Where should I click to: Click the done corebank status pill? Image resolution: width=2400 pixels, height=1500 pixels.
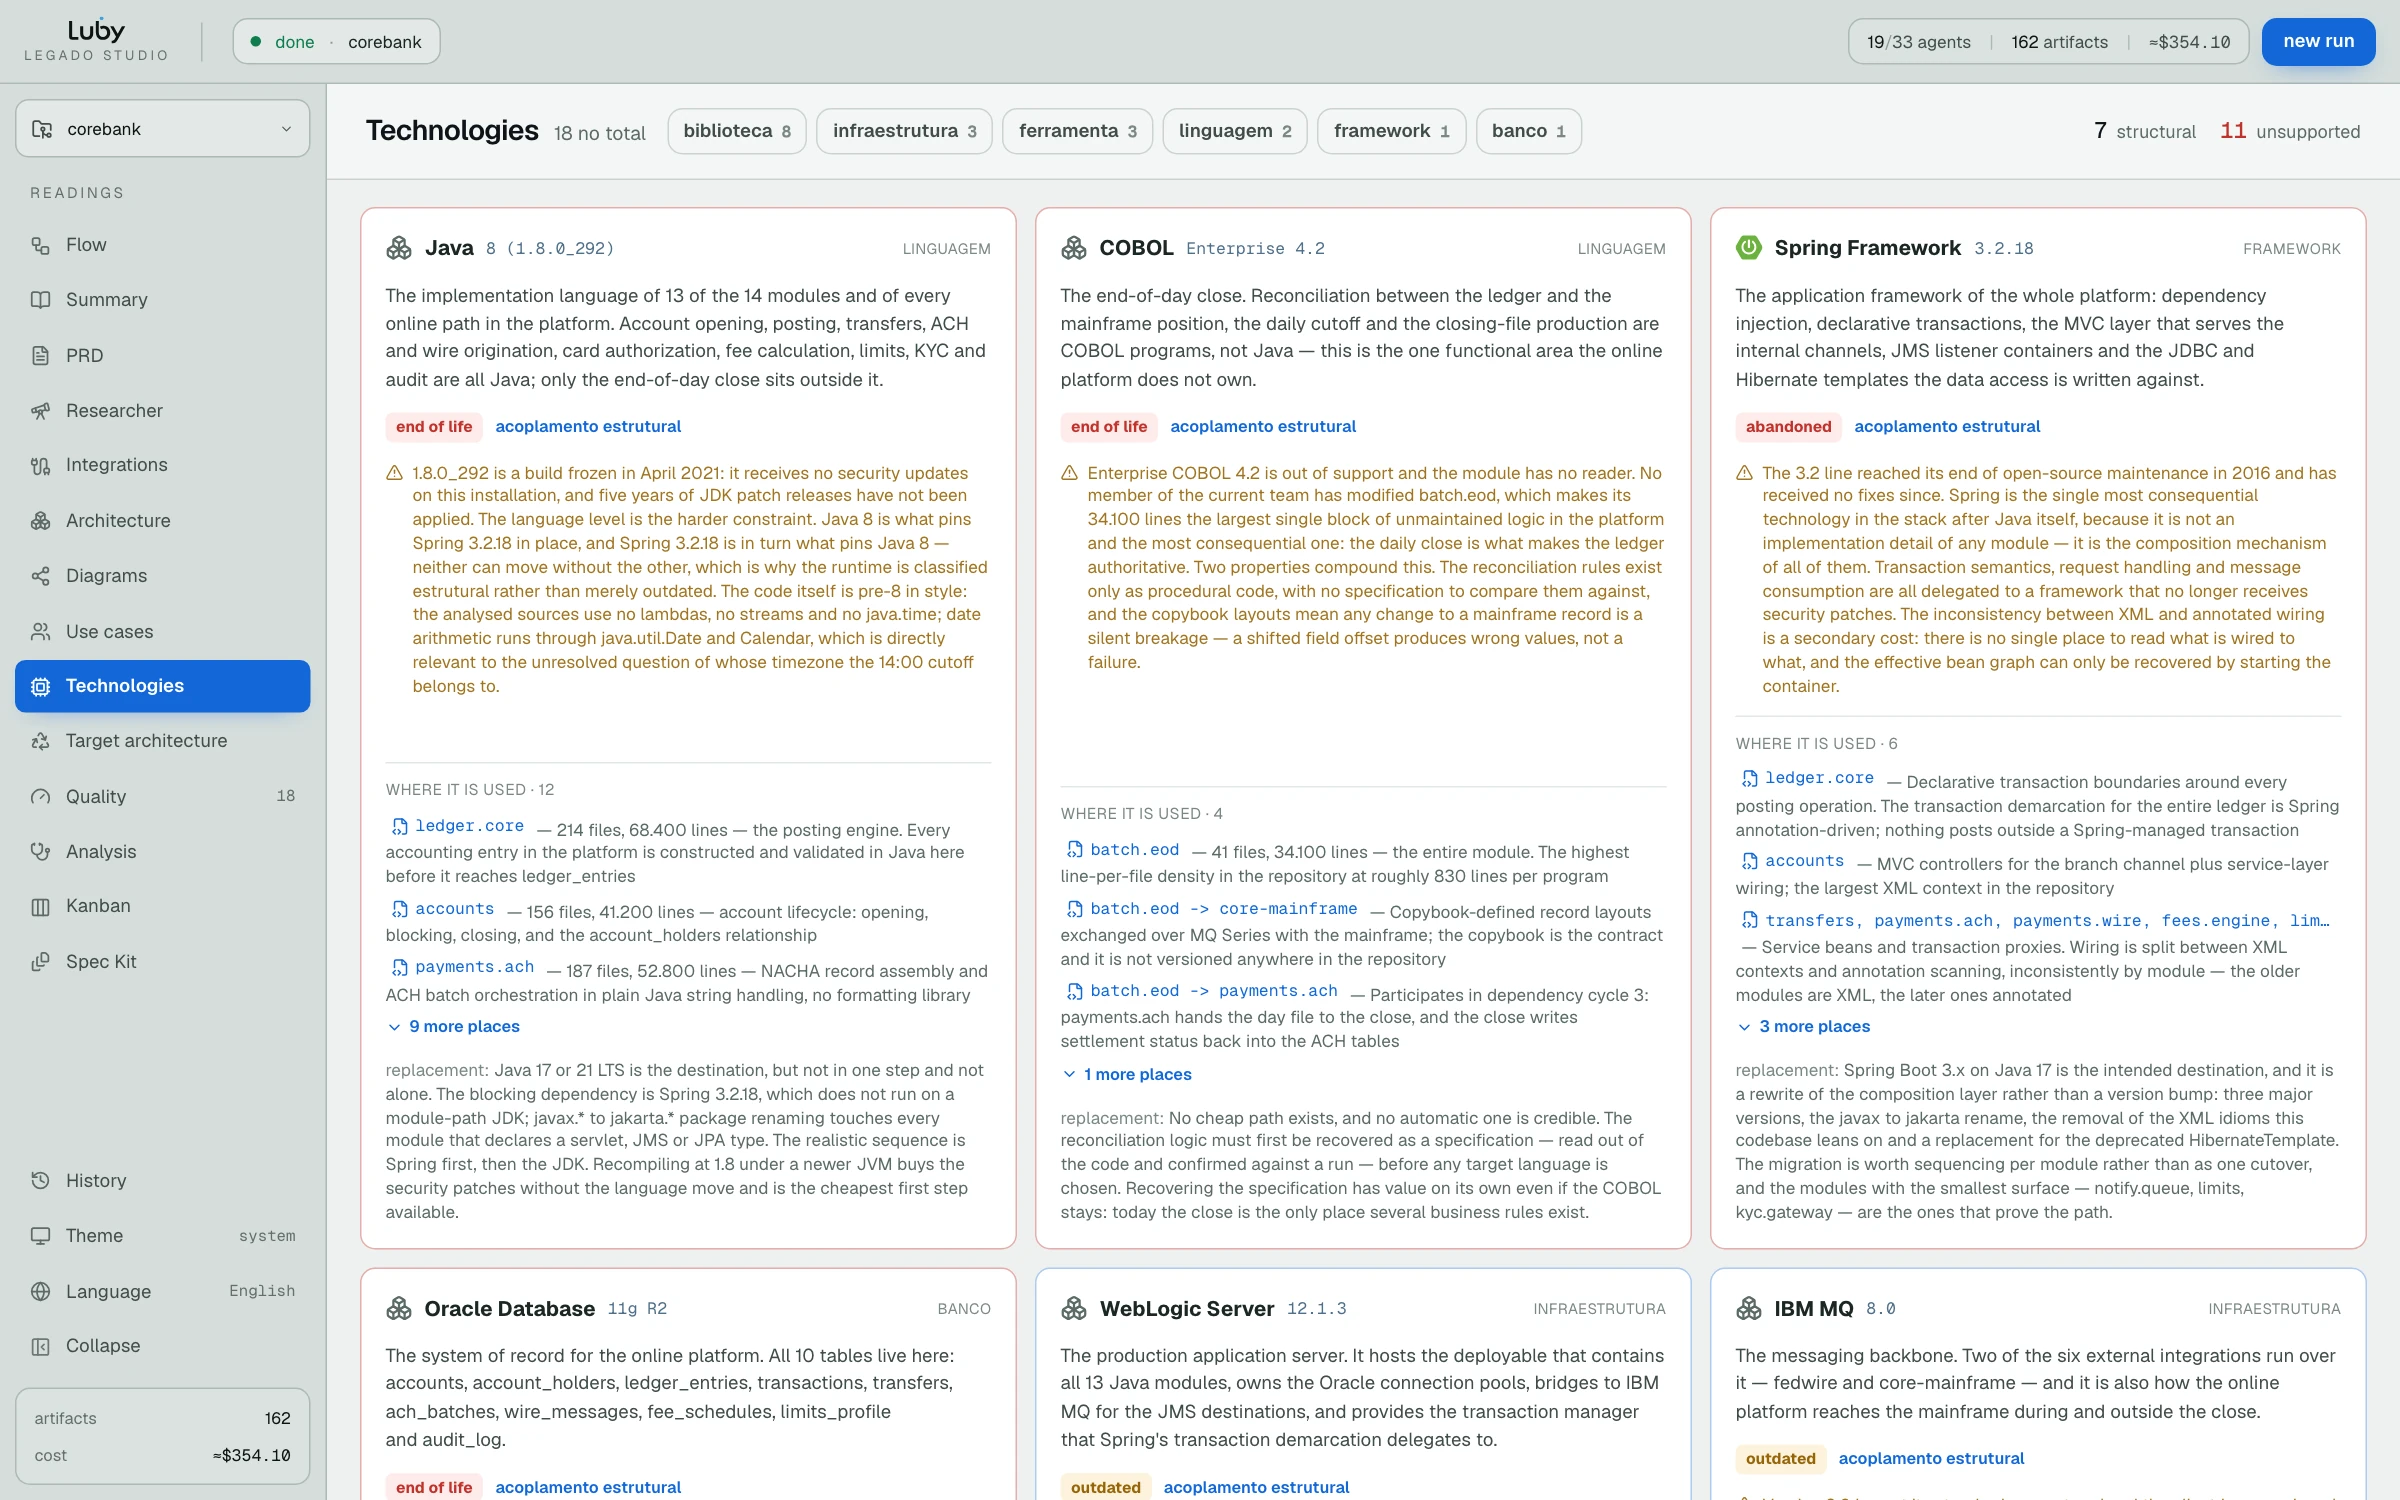336,42
